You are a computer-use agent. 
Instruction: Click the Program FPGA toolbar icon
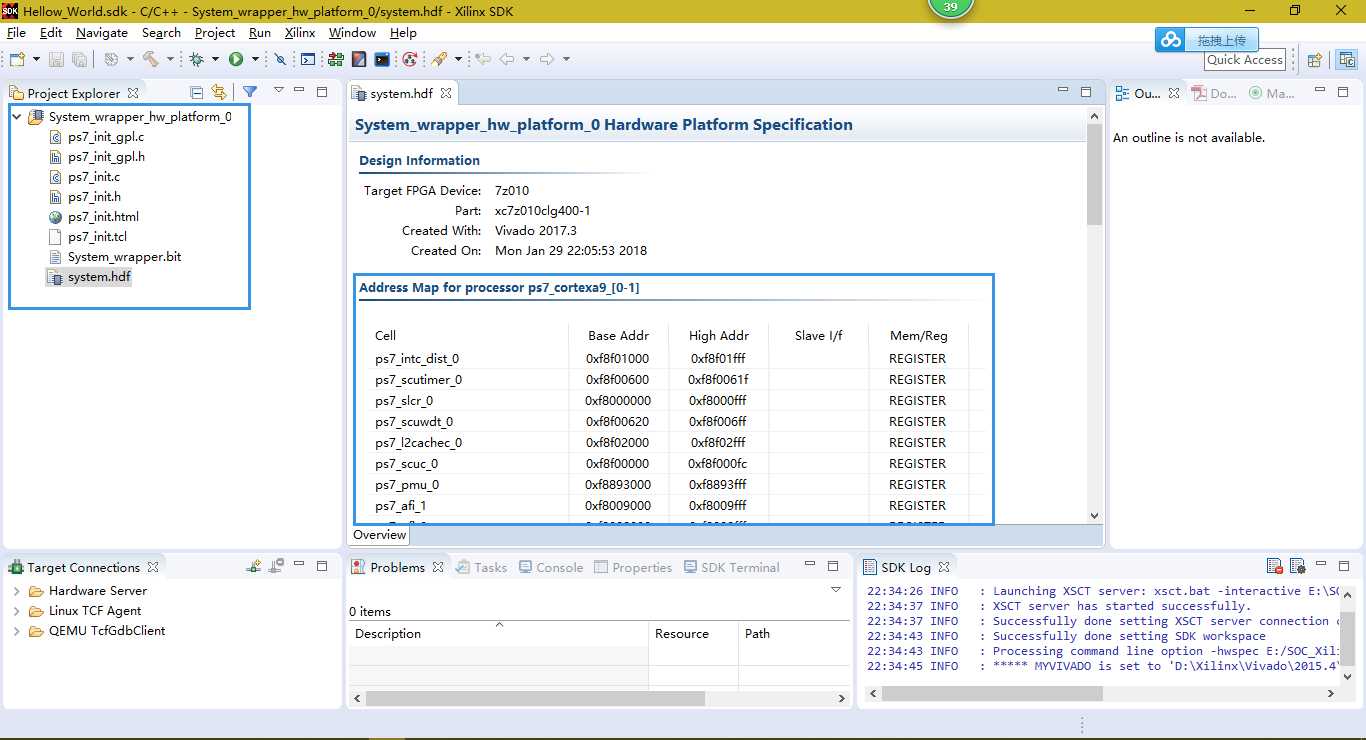tap(335, 59)
